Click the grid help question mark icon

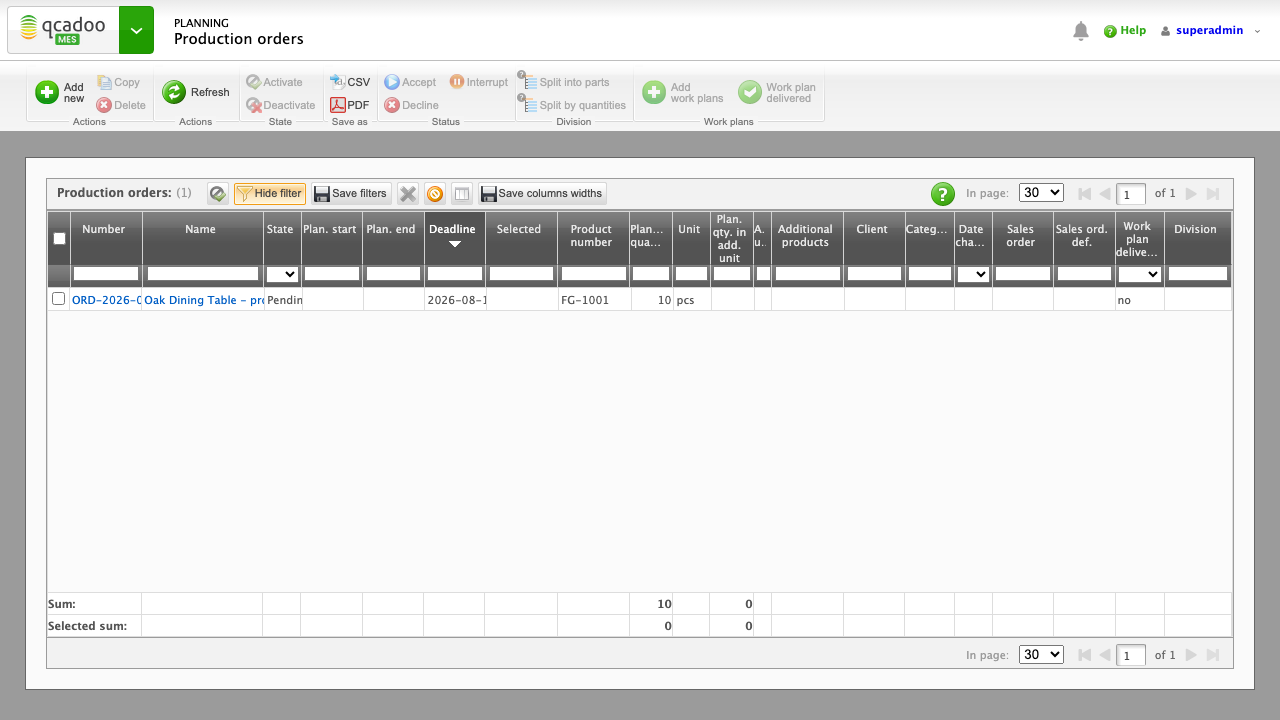943,194
